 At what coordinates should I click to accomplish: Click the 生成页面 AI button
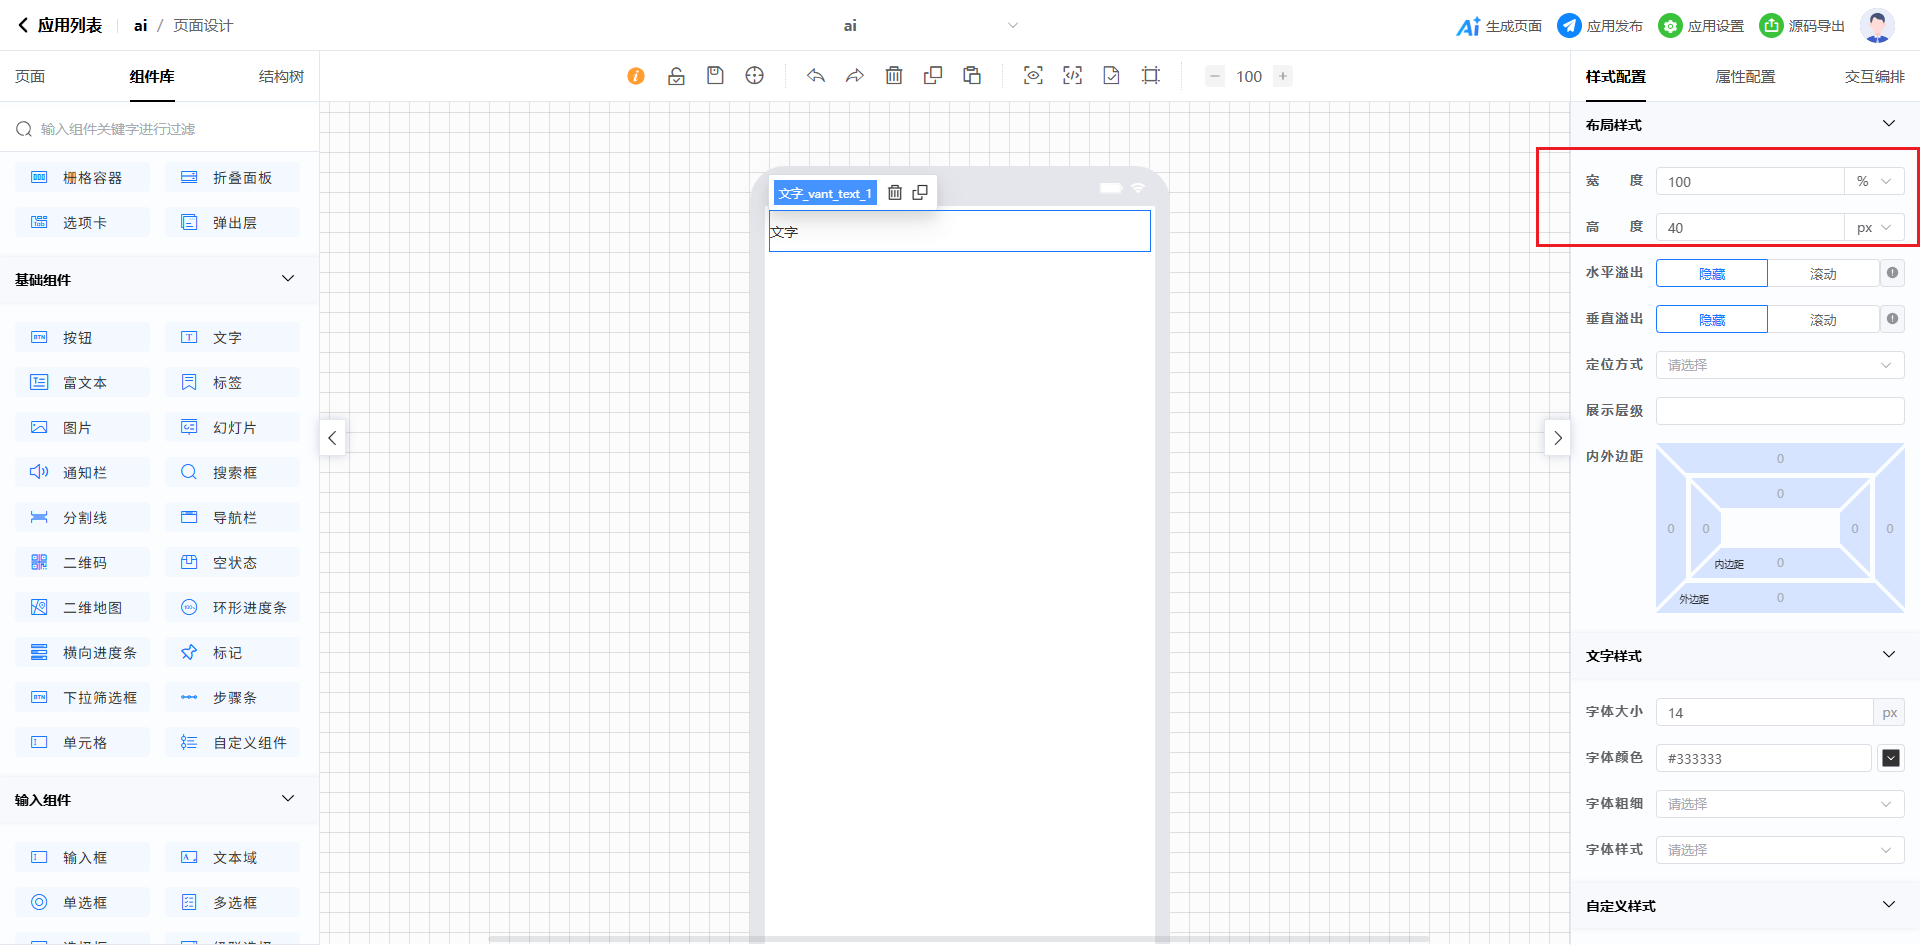click(x=1499, y=26)
